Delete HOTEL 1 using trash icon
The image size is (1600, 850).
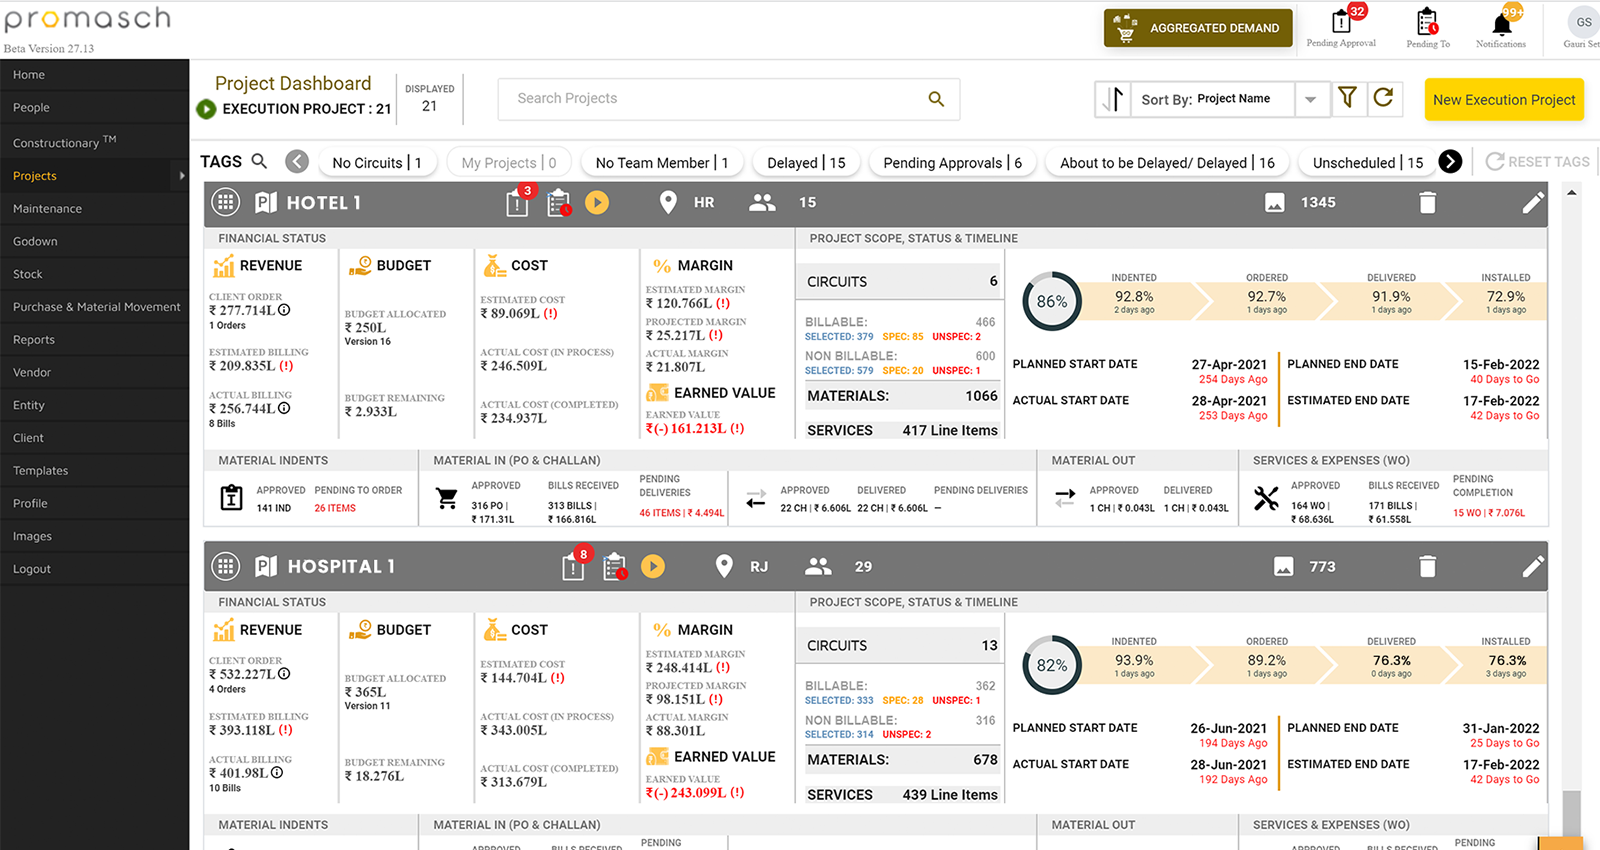1428,203
